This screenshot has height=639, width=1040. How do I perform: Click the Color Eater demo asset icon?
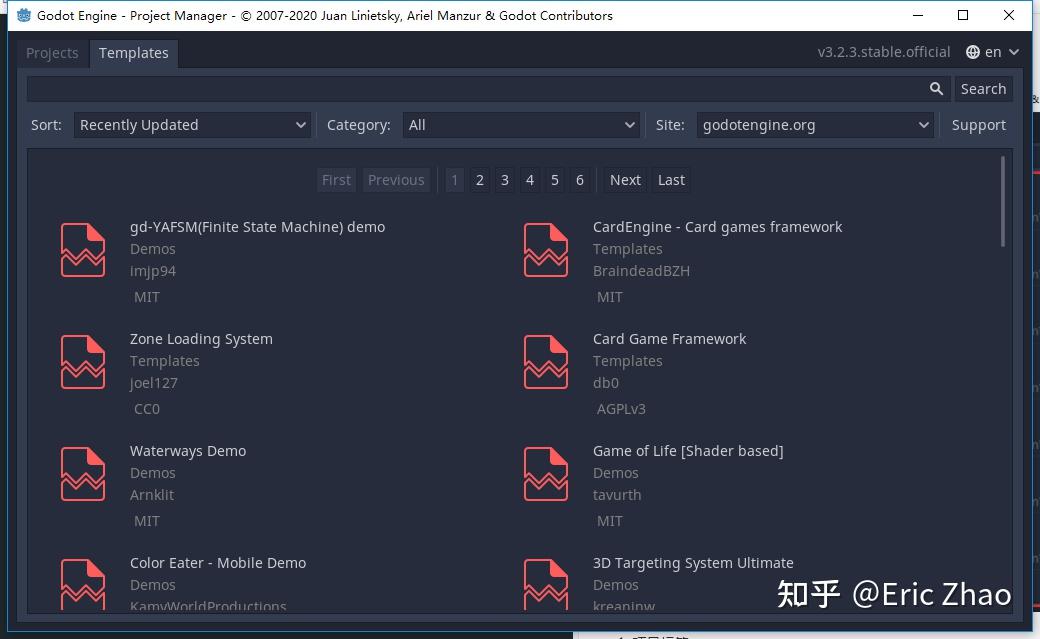pyautogui.click(x=82, y=583)
